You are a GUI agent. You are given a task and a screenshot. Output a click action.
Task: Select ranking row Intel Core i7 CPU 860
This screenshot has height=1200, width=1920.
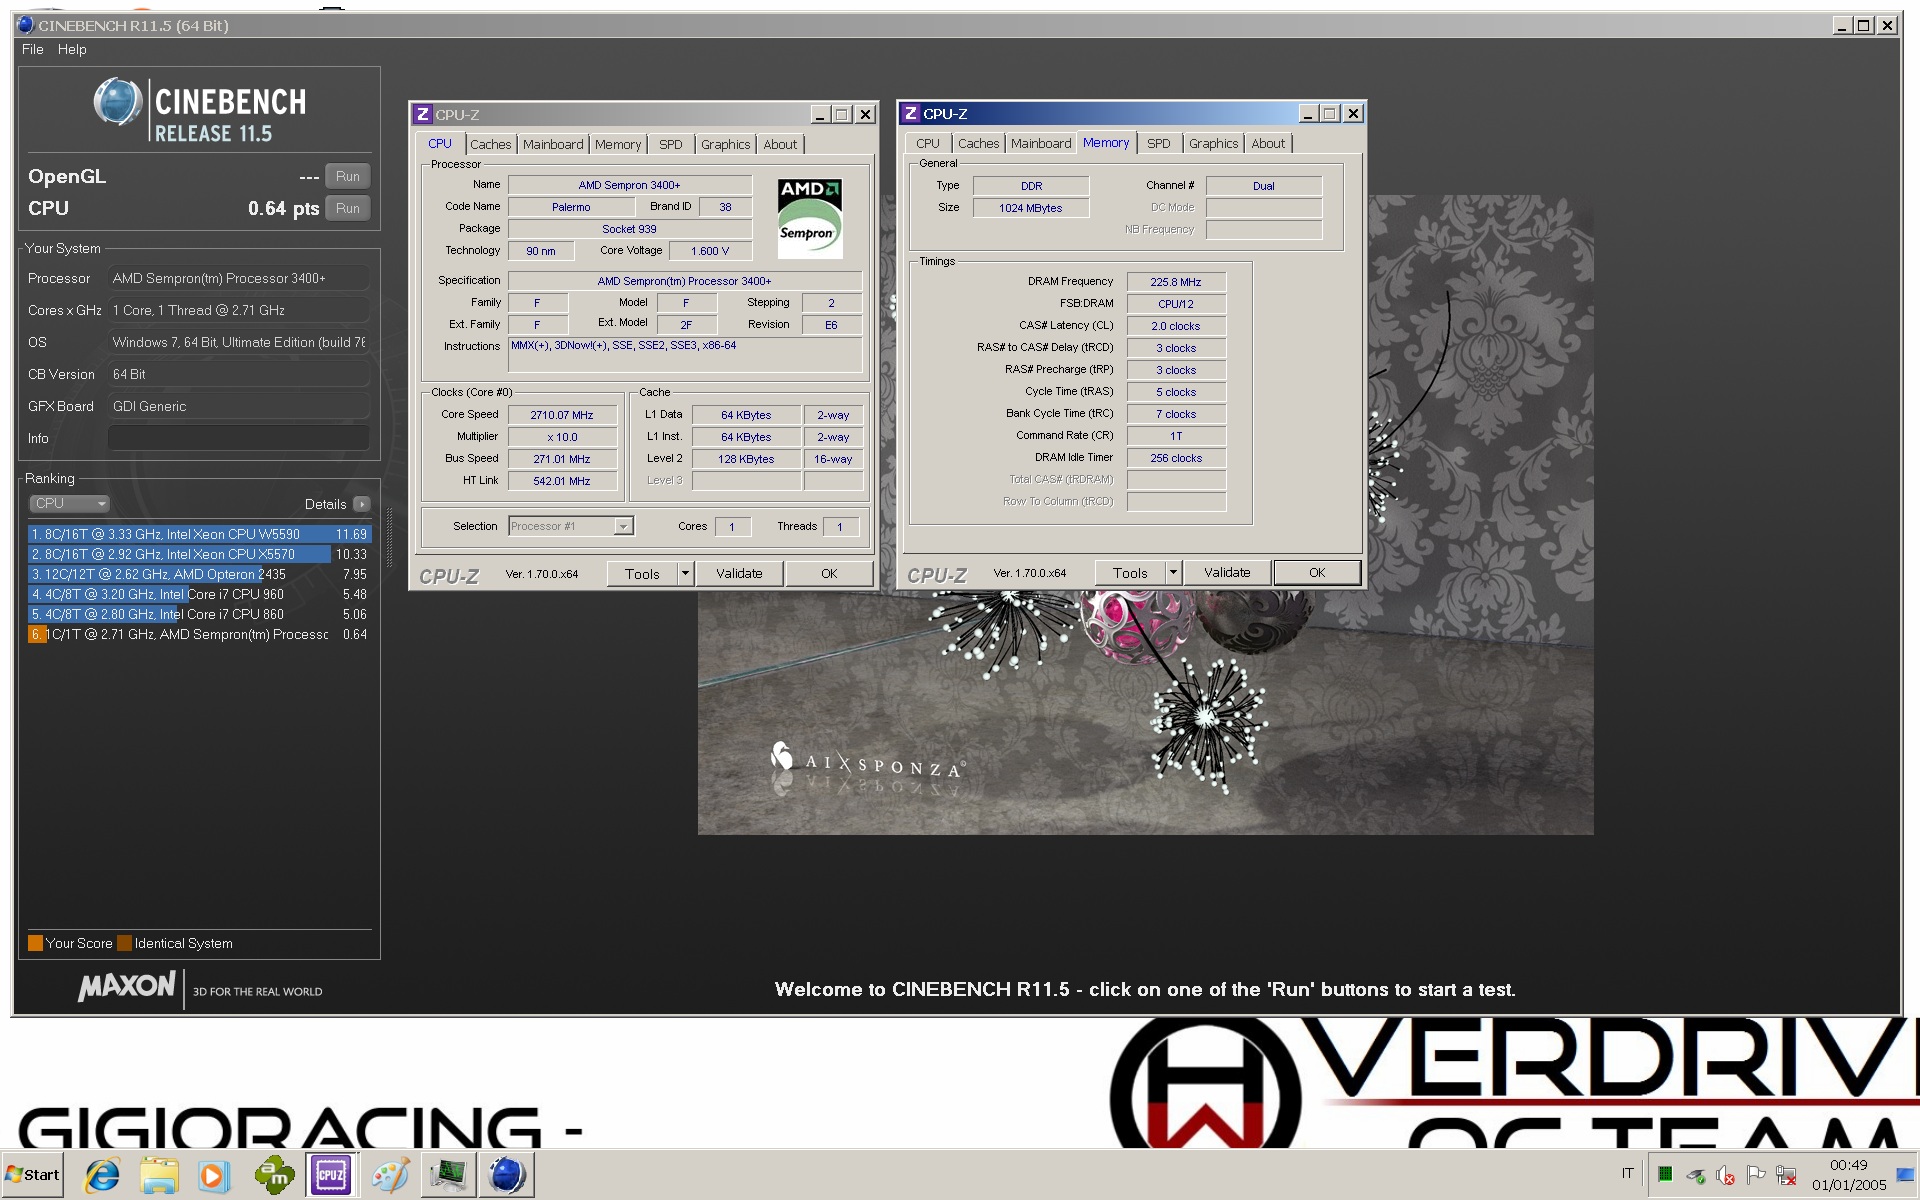click(199, 614)
